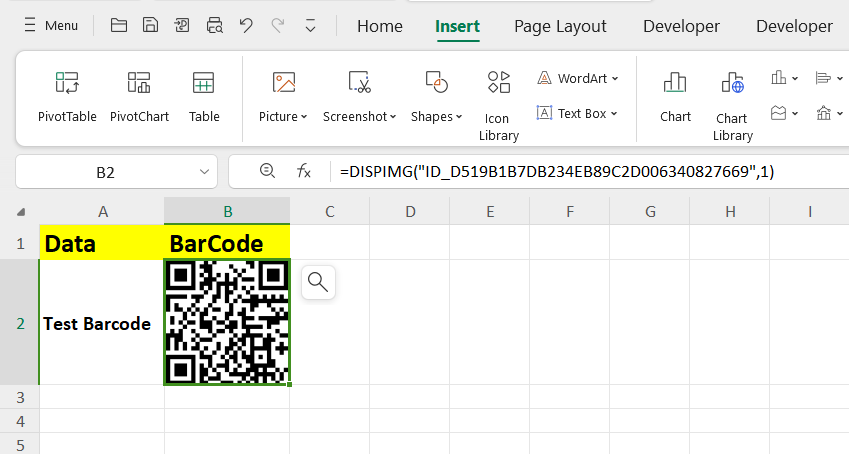Click the Text Box button
Viewport: 849px width, 454px height.
point(578,113)
